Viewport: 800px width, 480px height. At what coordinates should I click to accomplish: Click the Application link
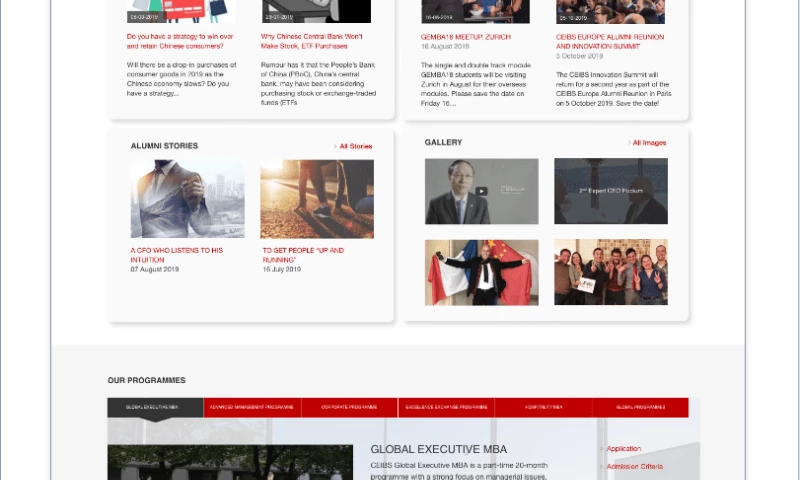623,449
